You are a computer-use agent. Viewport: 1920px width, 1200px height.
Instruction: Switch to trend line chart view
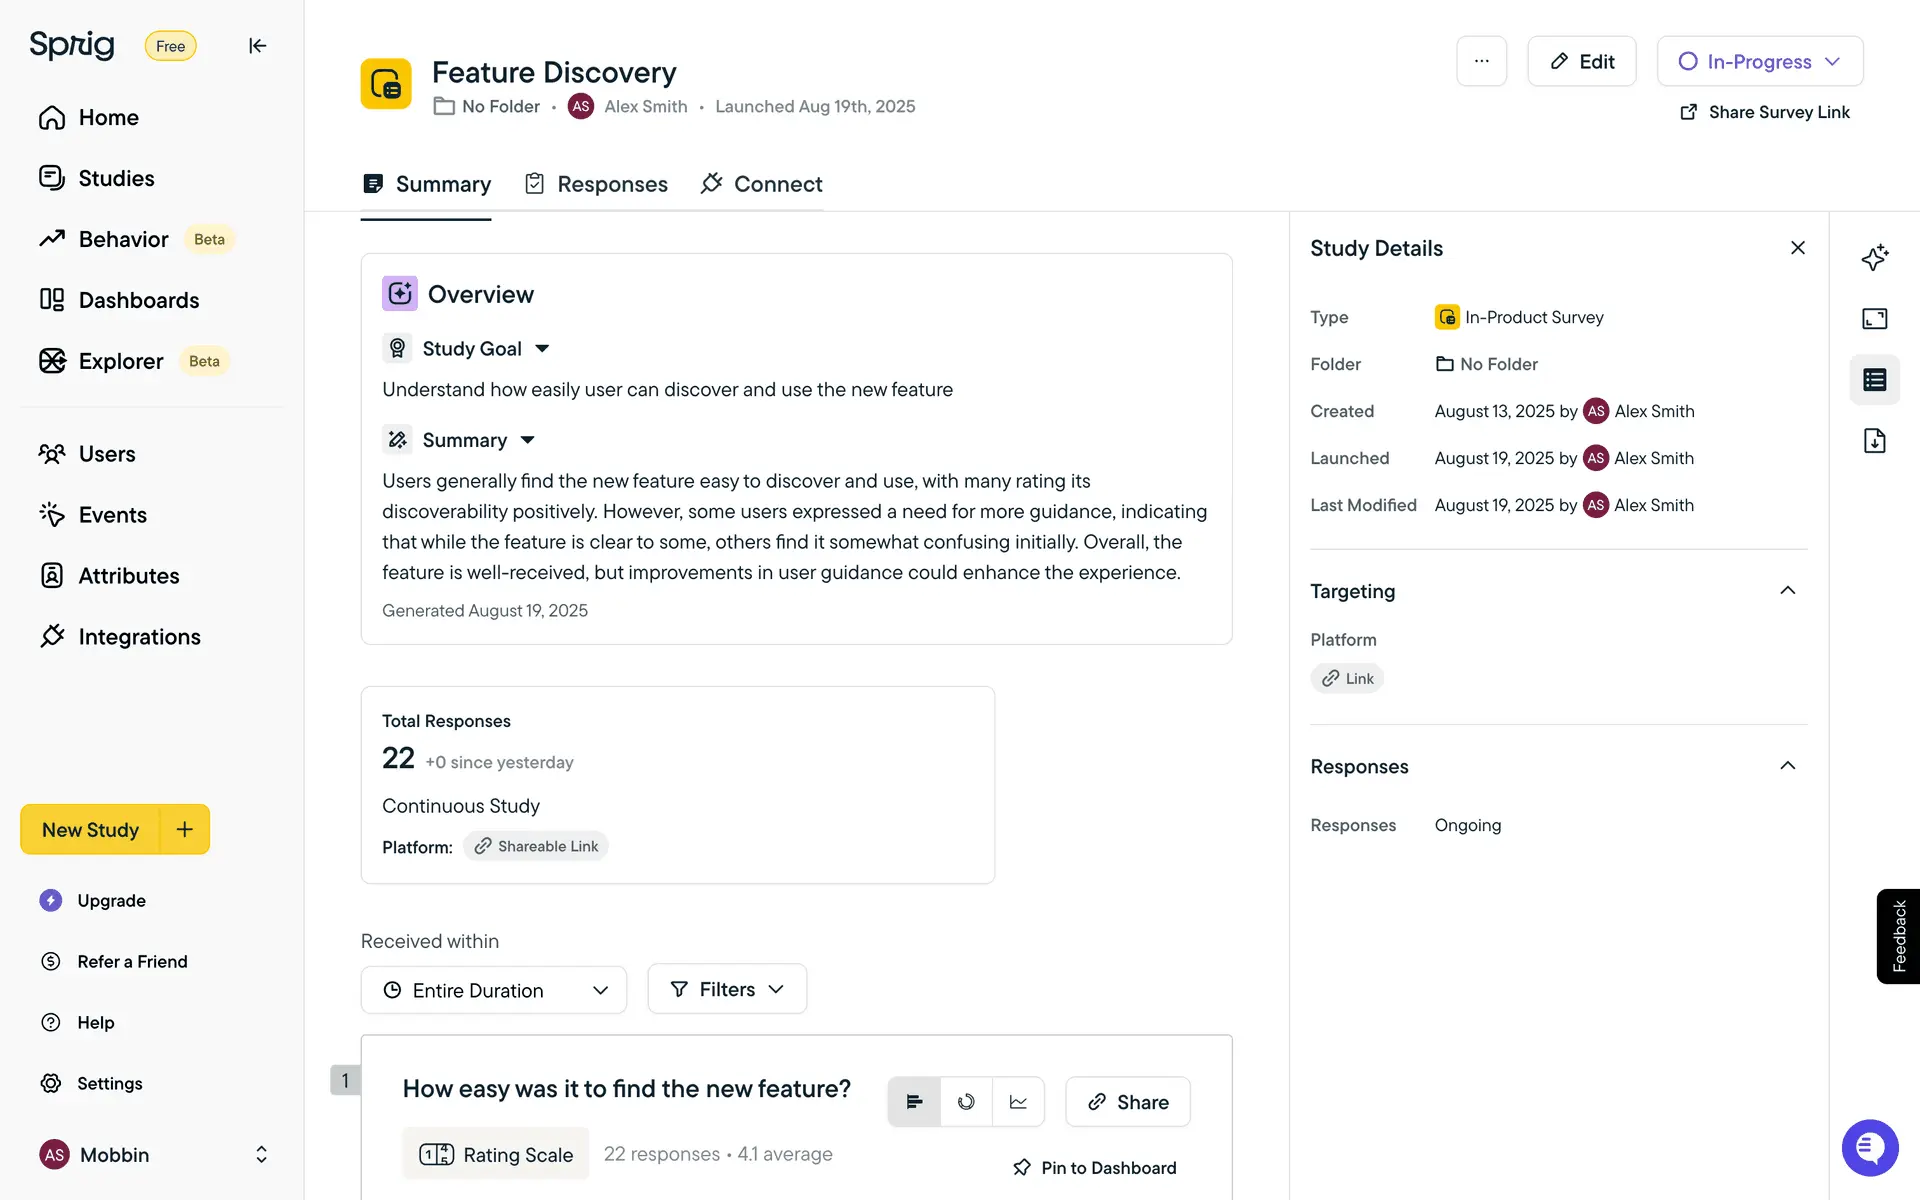(x=1018, y=1102)
